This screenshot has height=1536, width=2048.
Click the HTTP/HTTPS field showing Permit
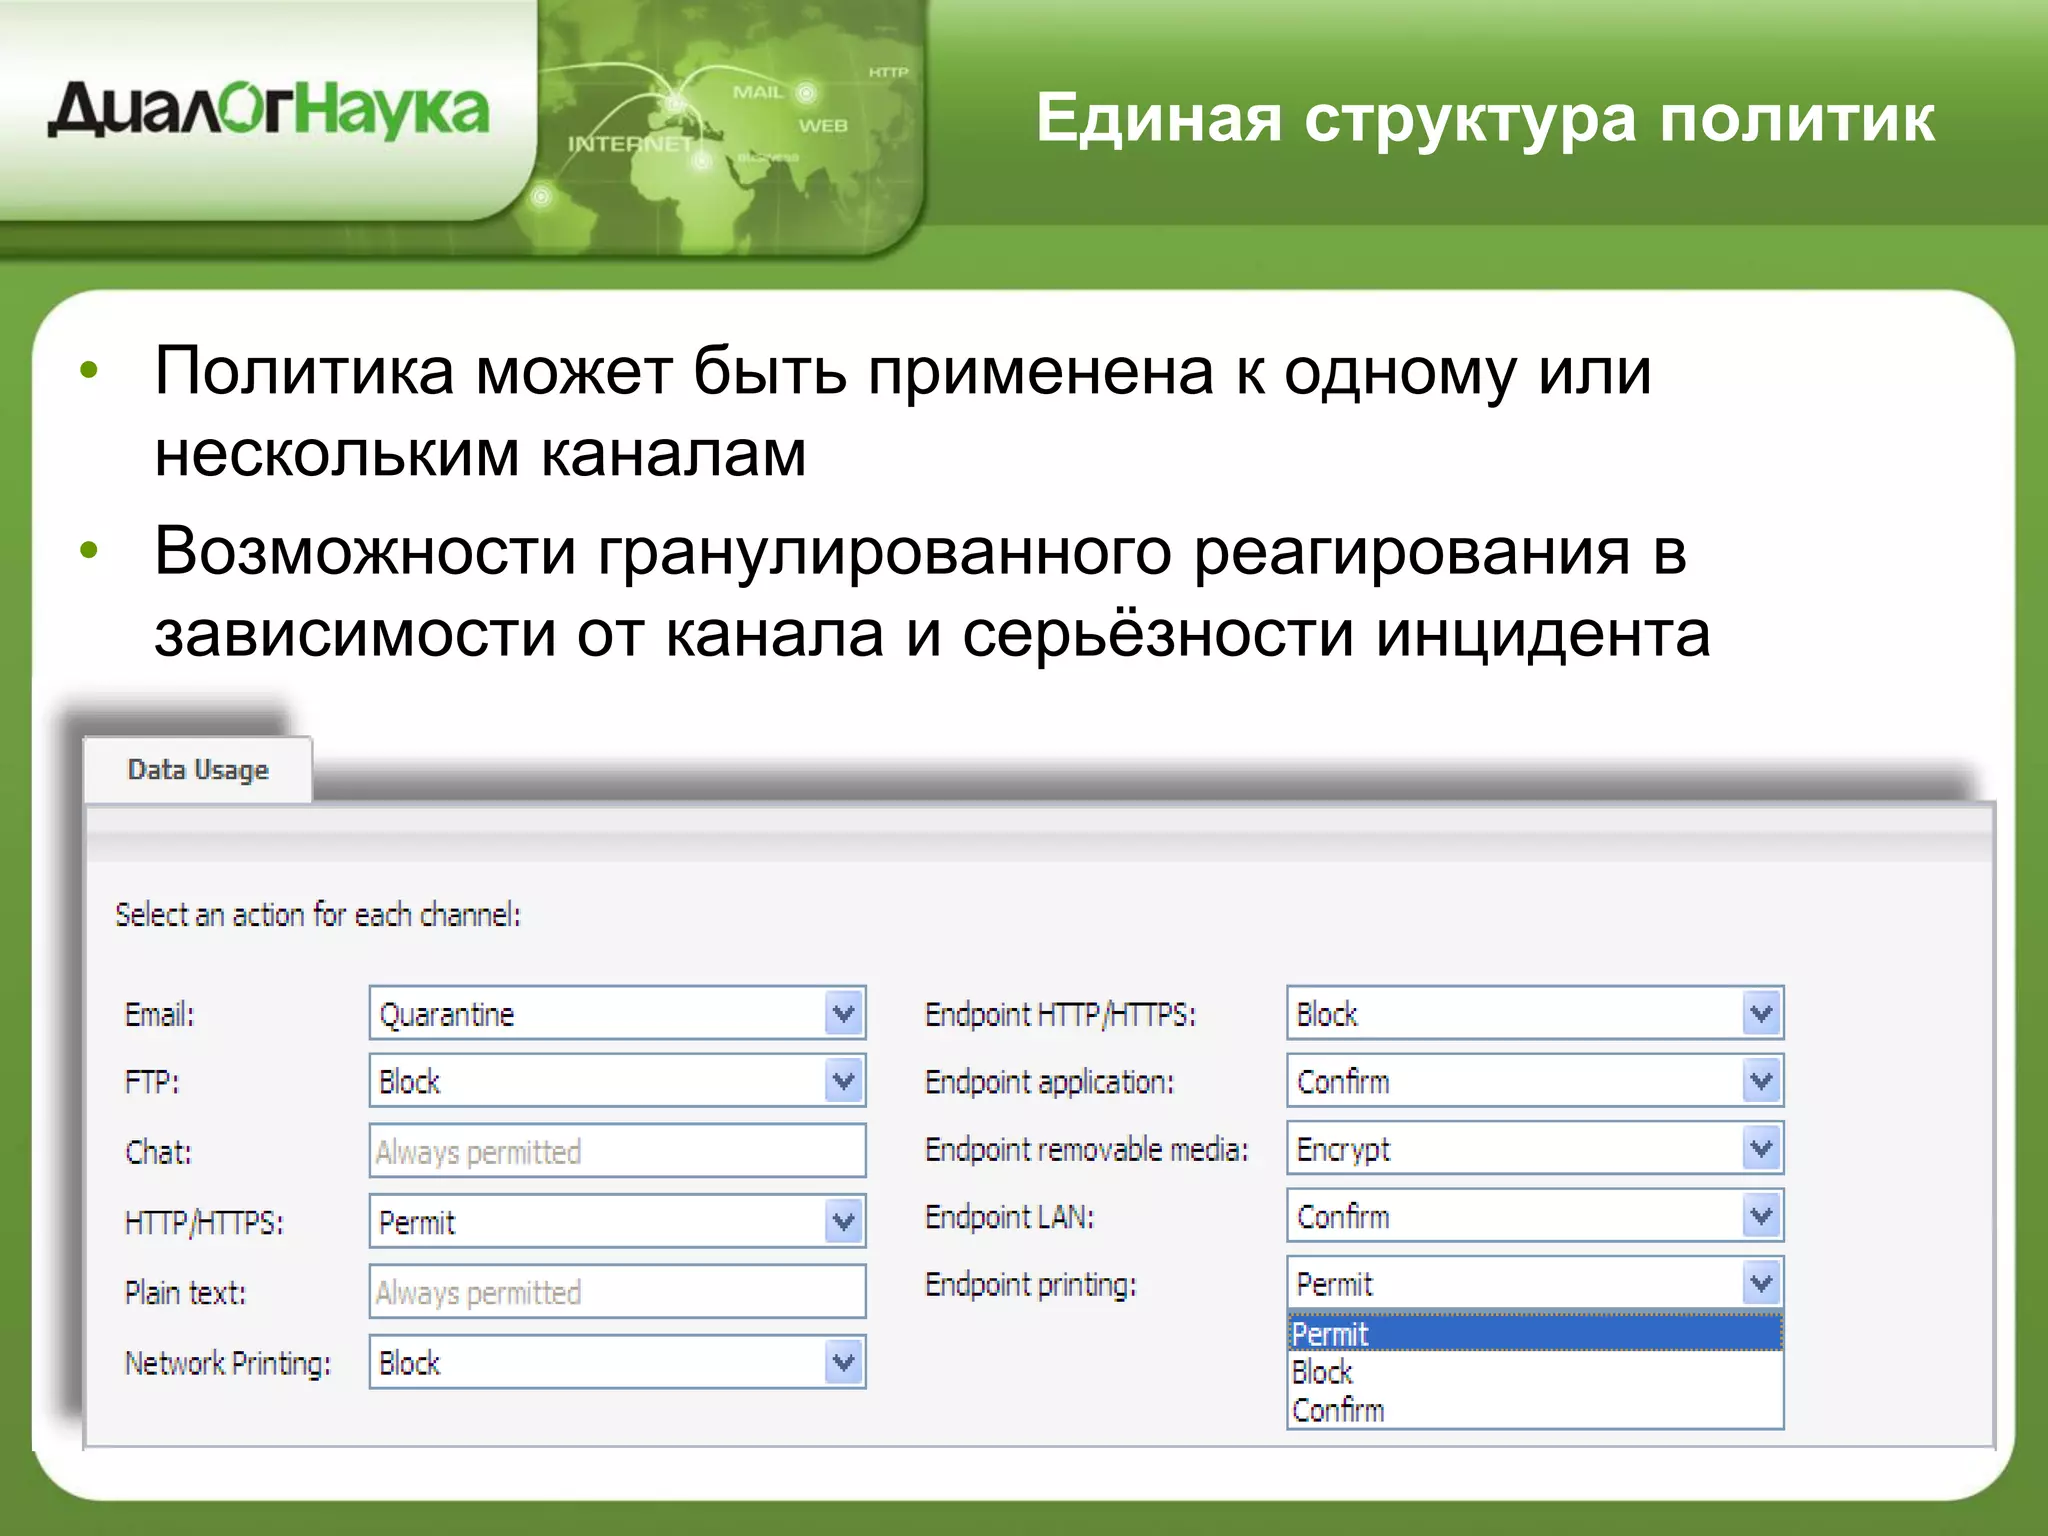click(617, 1221)
